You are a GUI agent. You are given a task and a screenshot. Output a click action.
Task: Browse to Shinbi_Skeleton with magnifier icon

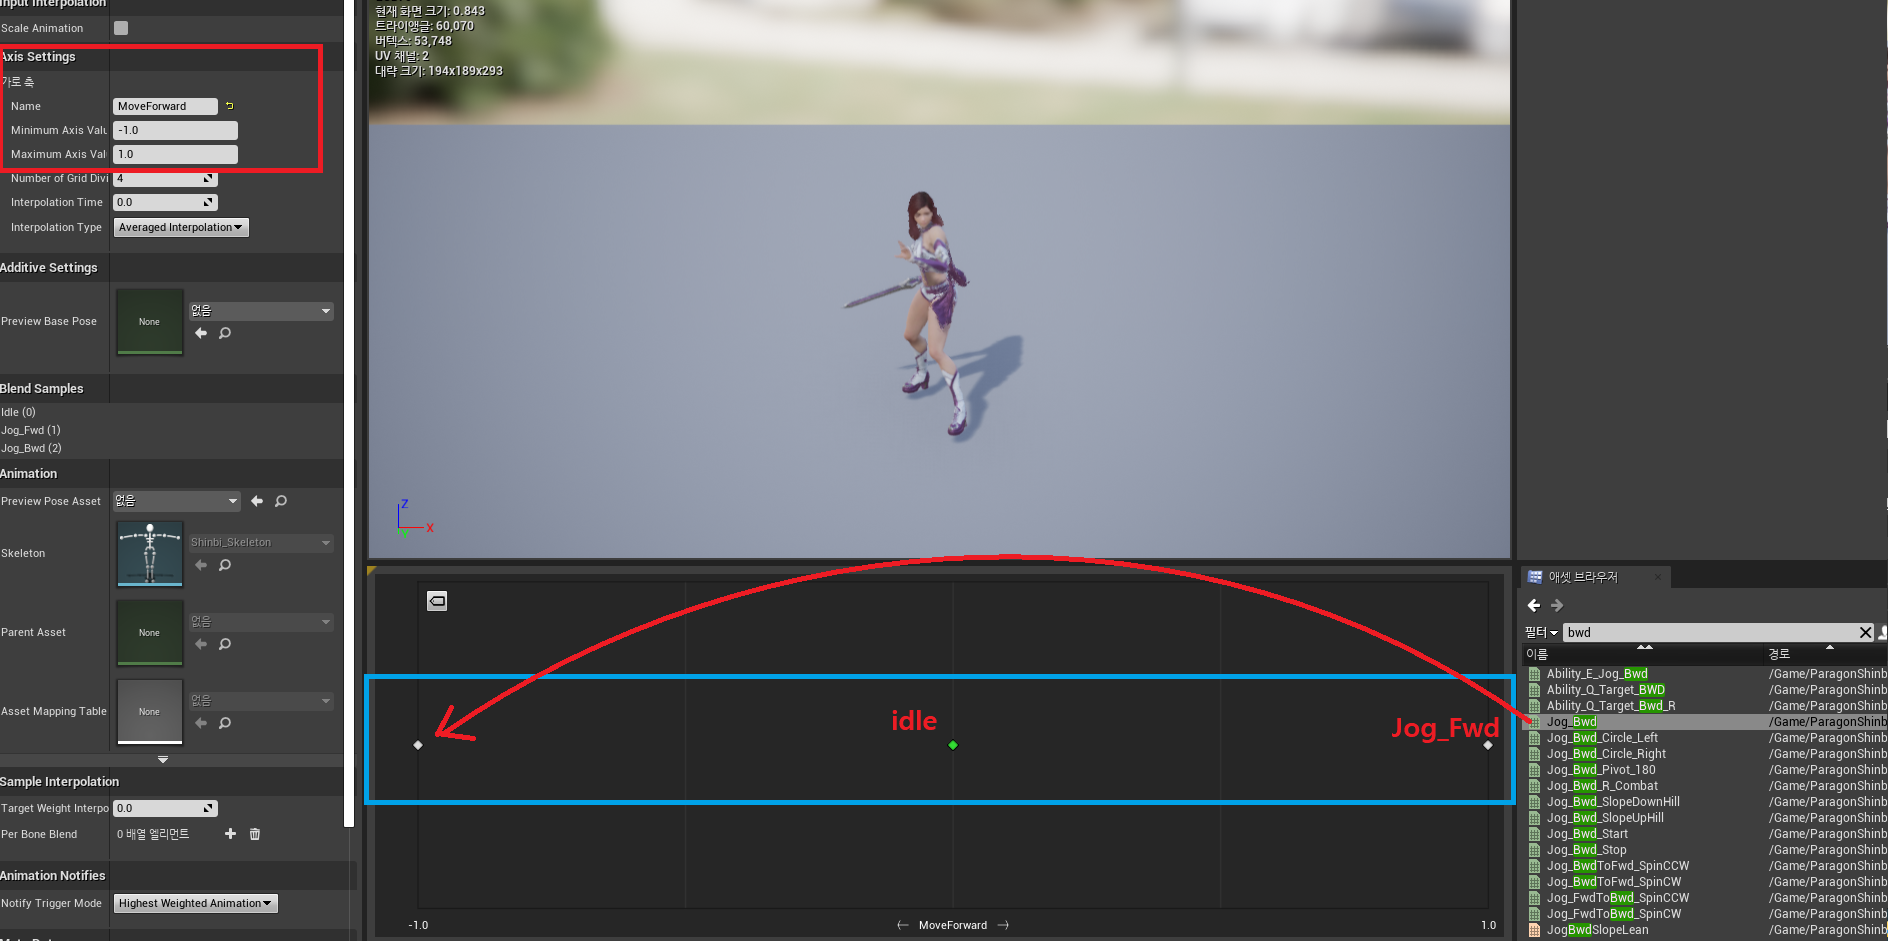pos(225,565)
